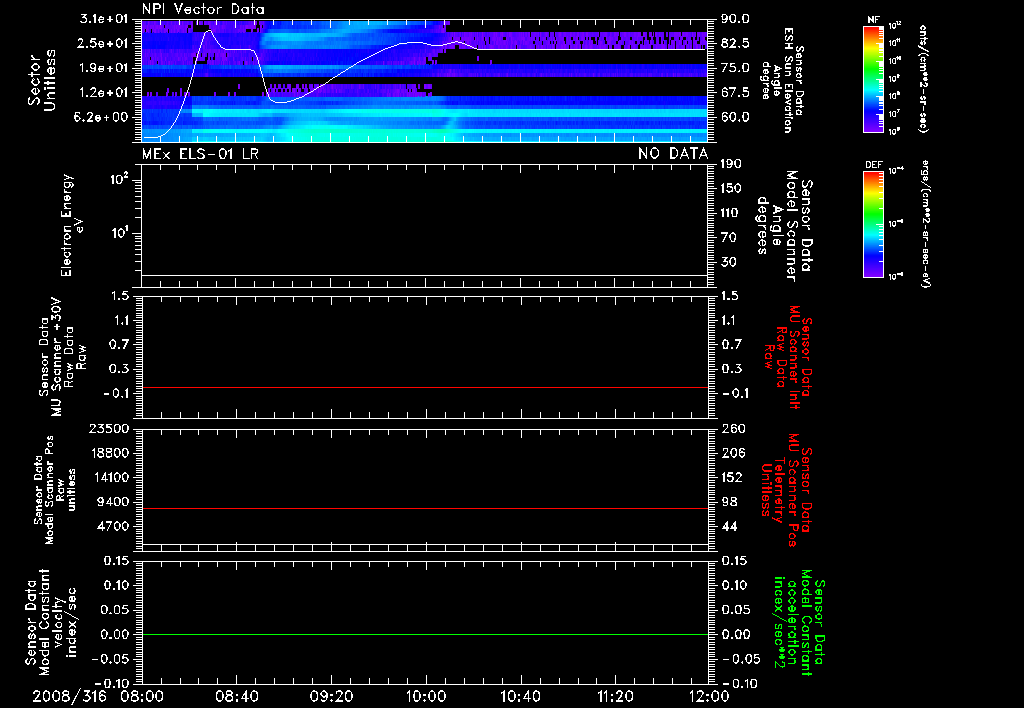1024x708 pixels.
Task: Click the 12:00 time tick label
Action: pyautogui.click(x=709, y=696)
